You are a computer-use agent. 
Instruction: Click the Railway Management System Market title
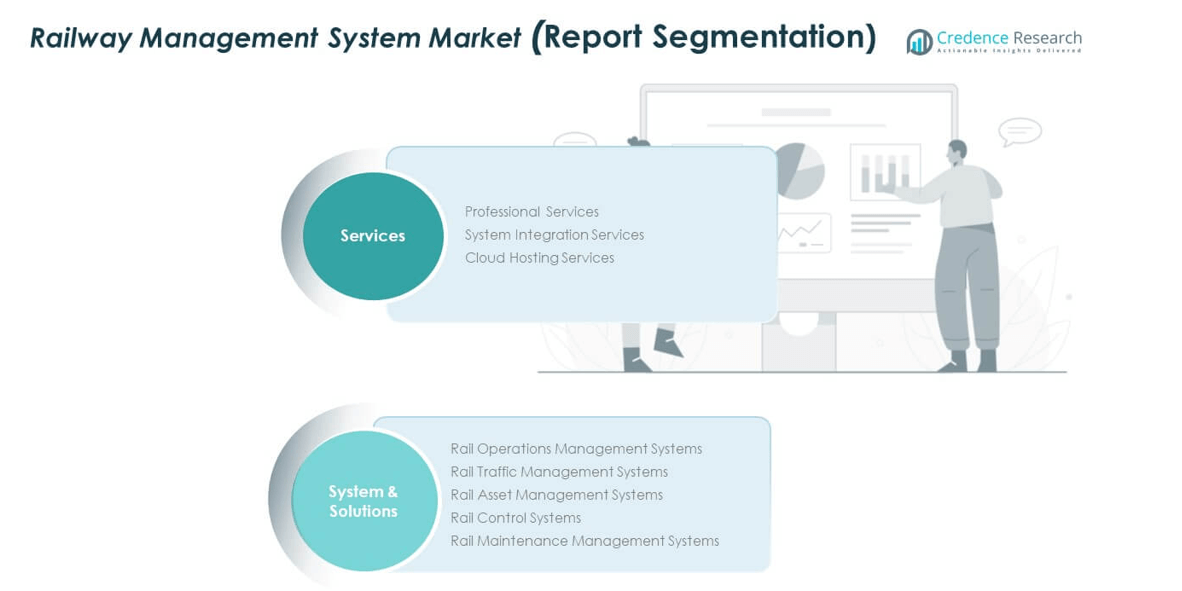click(275, 38)
